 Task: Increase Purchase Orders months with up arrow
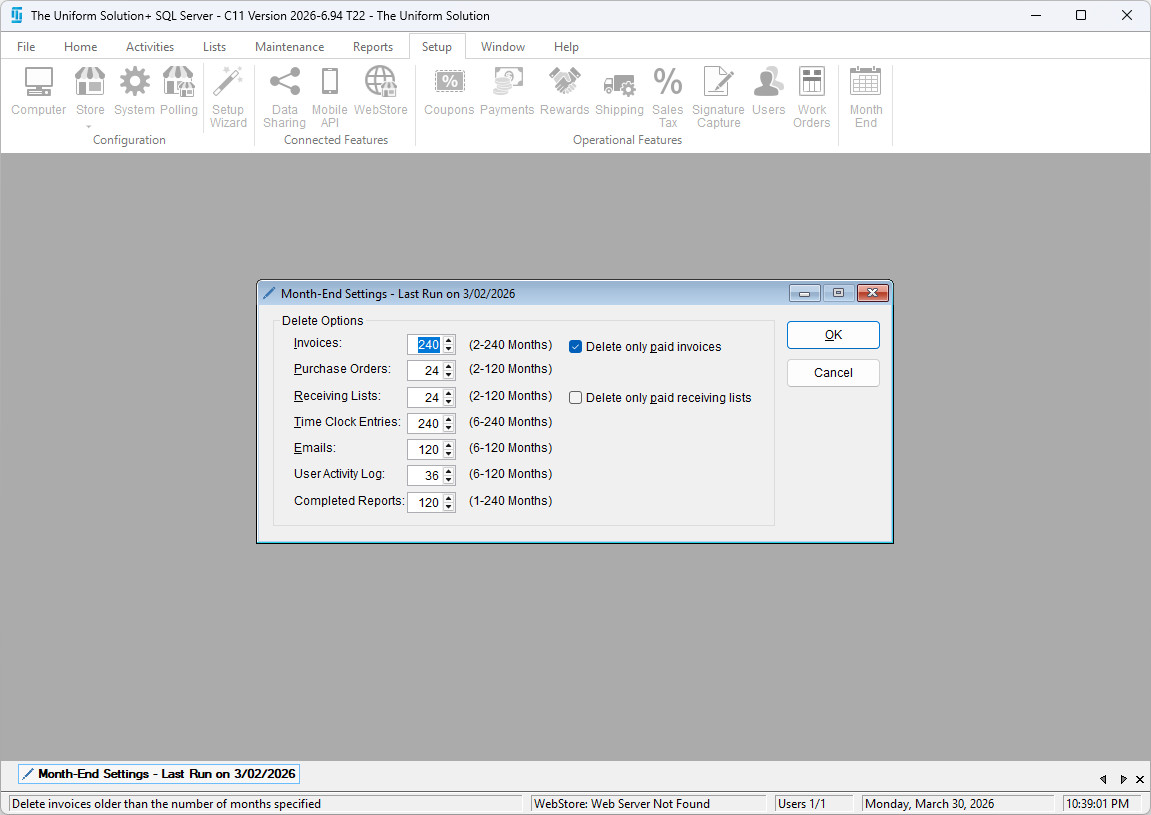tap(449, 366)
